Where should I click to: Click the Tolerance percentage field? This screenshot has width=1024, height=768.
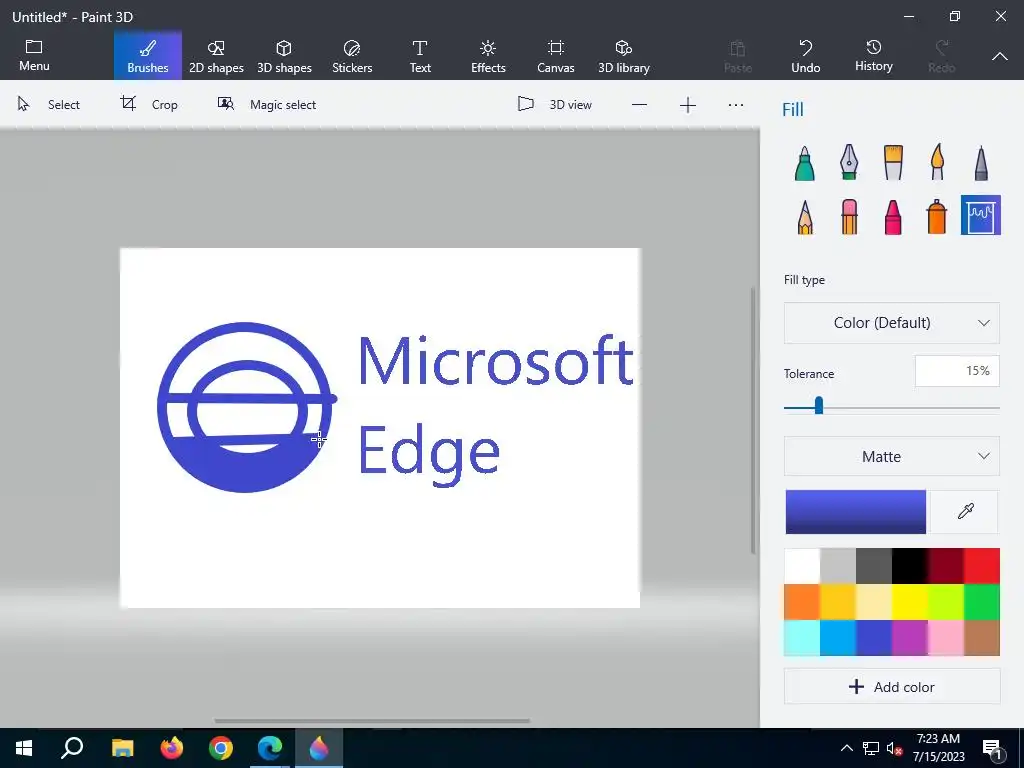coord(957,371)
